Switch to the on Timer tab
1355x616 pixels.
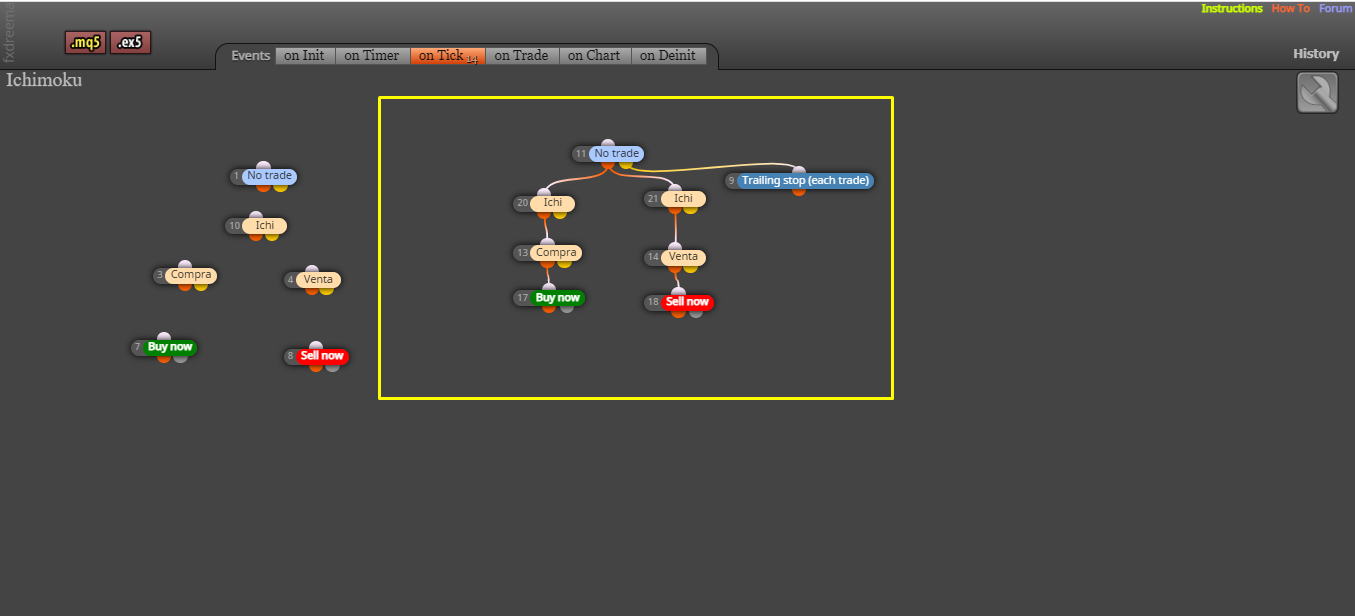(x=372, y=56)
